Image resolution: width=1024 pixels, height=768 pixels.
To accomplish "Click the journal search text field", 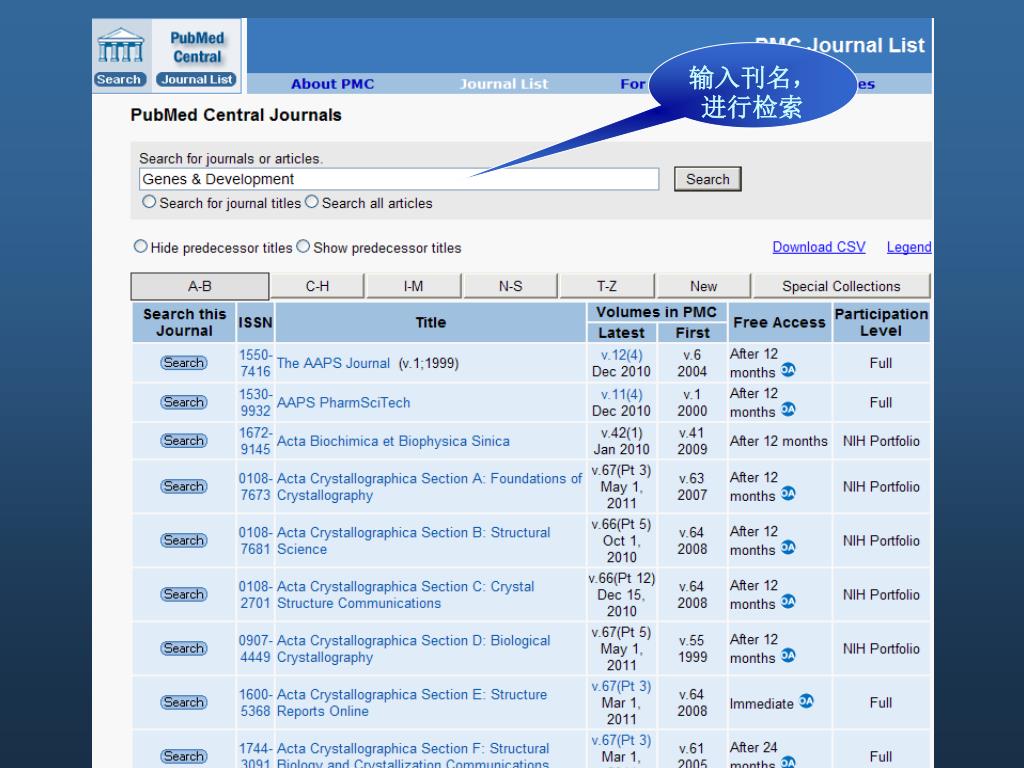I will pyautogui.click(x=398, y=179).
